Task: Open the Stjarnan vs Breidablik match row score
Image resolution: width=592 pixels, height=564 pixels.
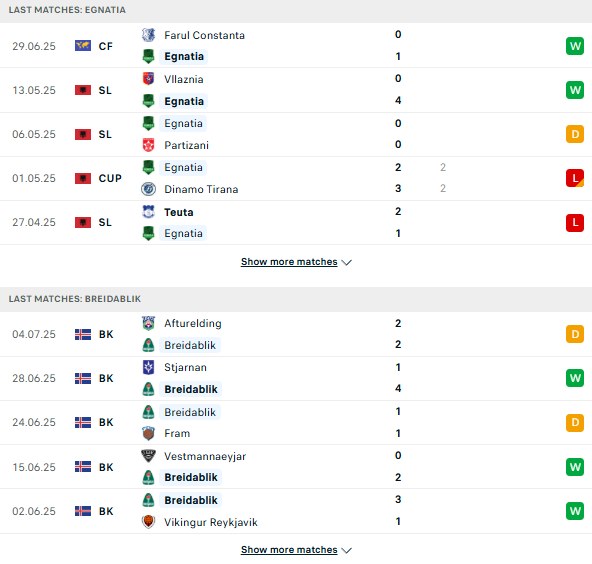Action: (398, 378)
